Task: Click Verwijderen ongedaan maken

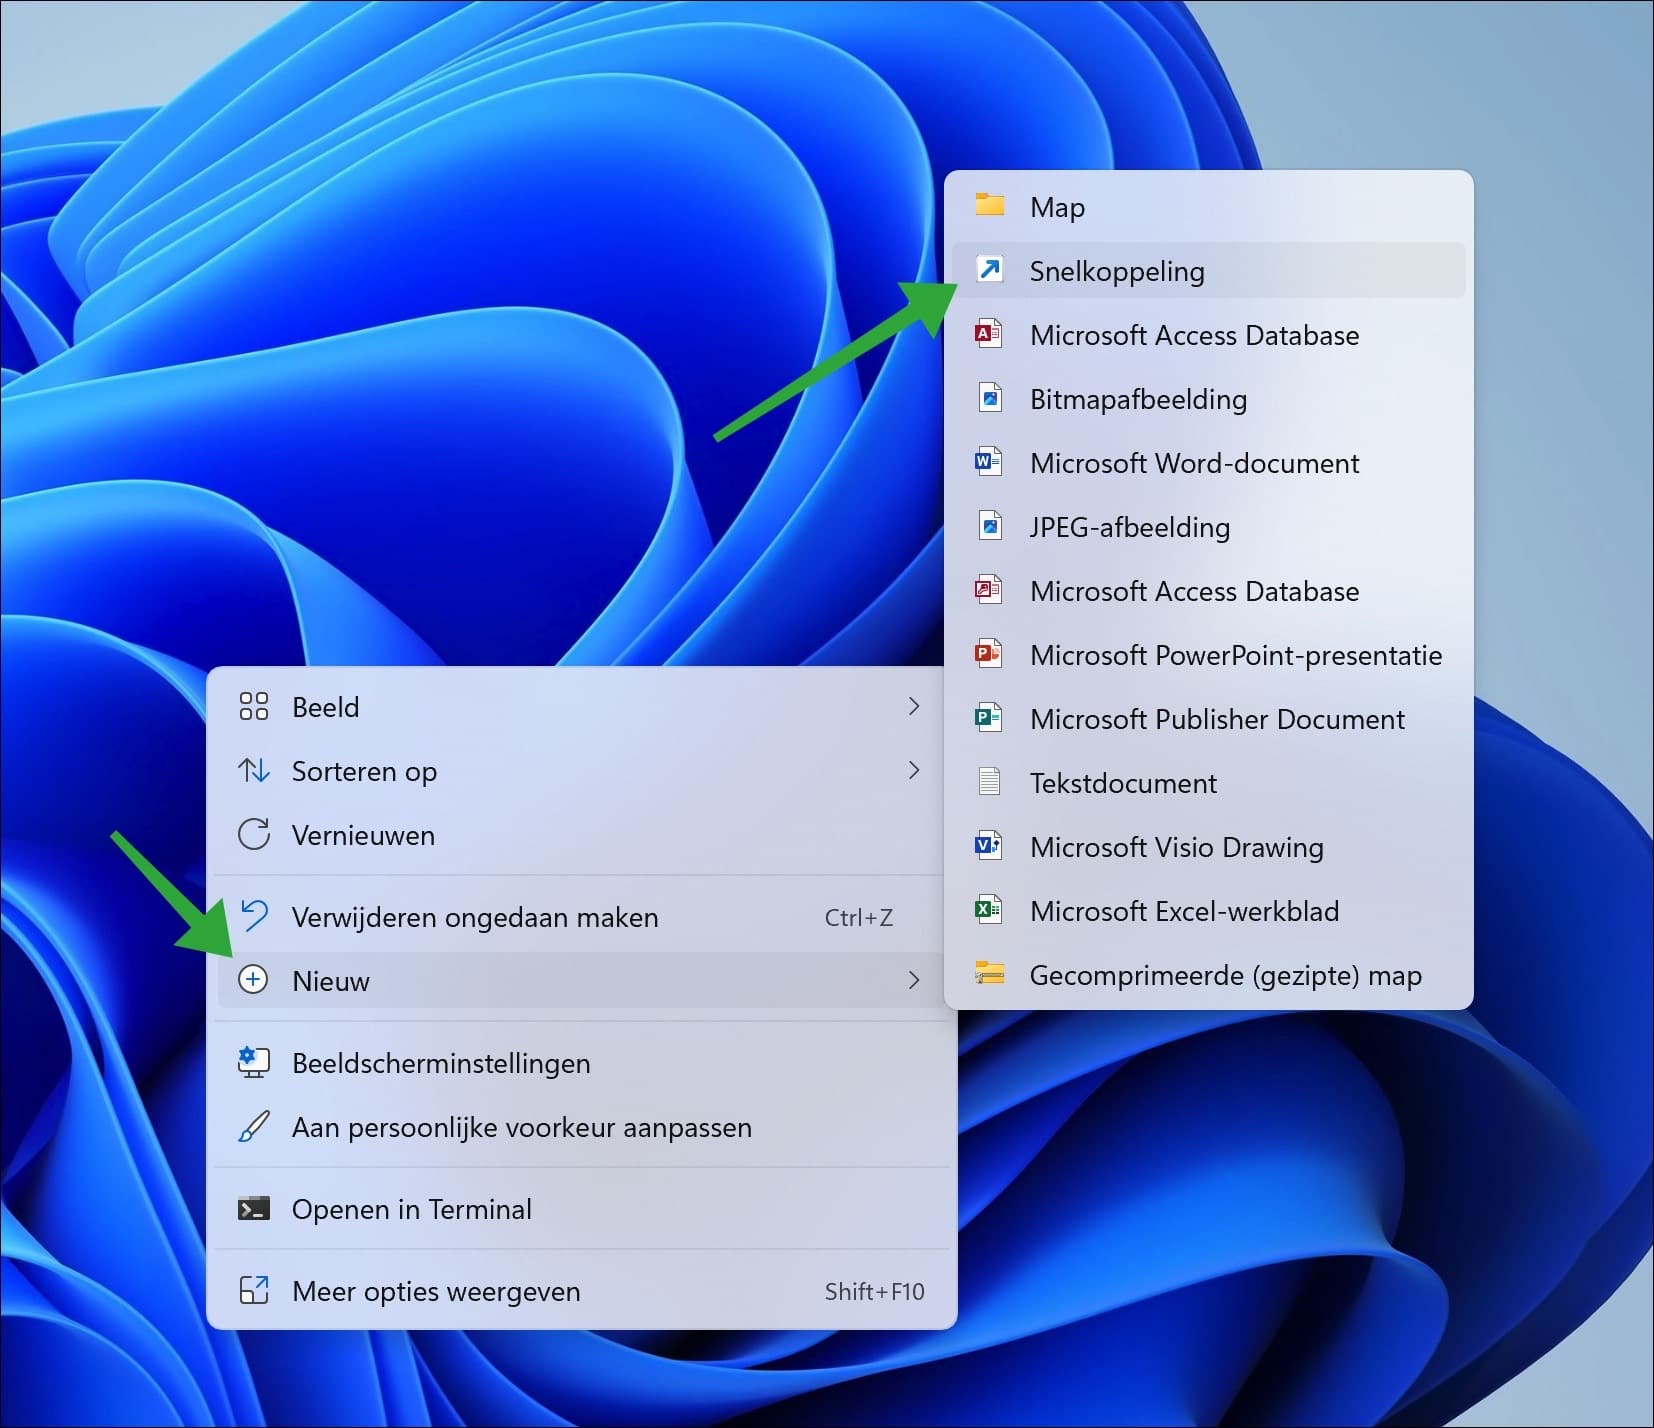Action: [x=474, y=916]
